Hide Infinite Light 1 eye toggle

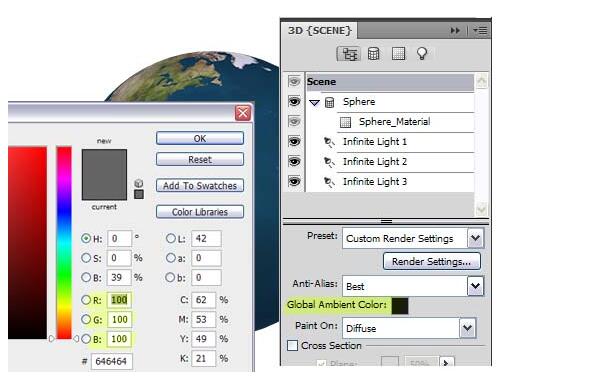294,142
